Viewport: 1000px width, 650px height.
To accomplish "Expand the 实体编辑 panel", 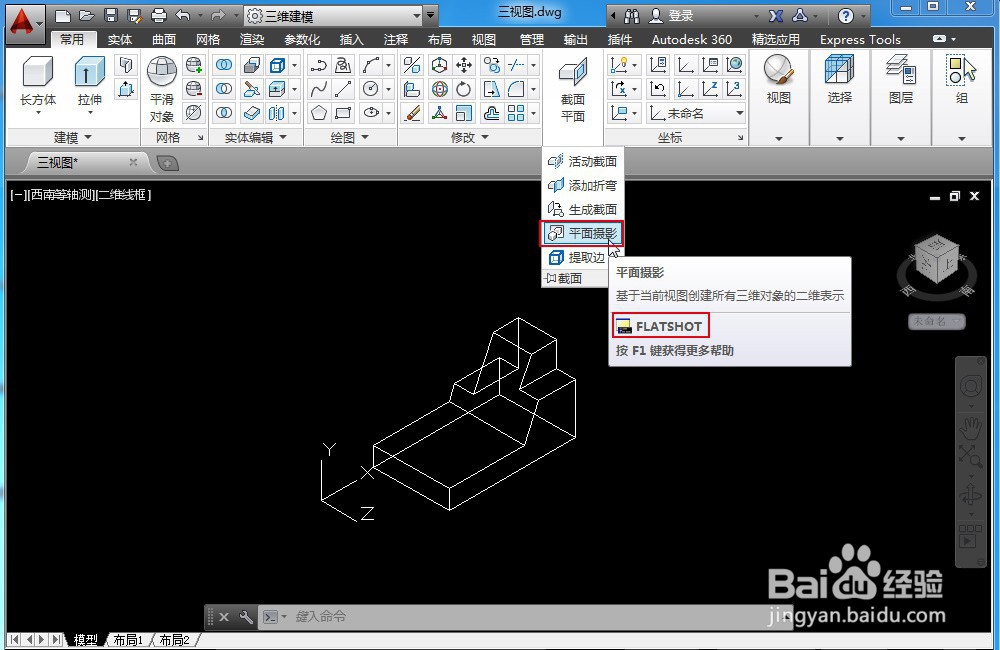I will pyautogui.click(x=255, y=137).
